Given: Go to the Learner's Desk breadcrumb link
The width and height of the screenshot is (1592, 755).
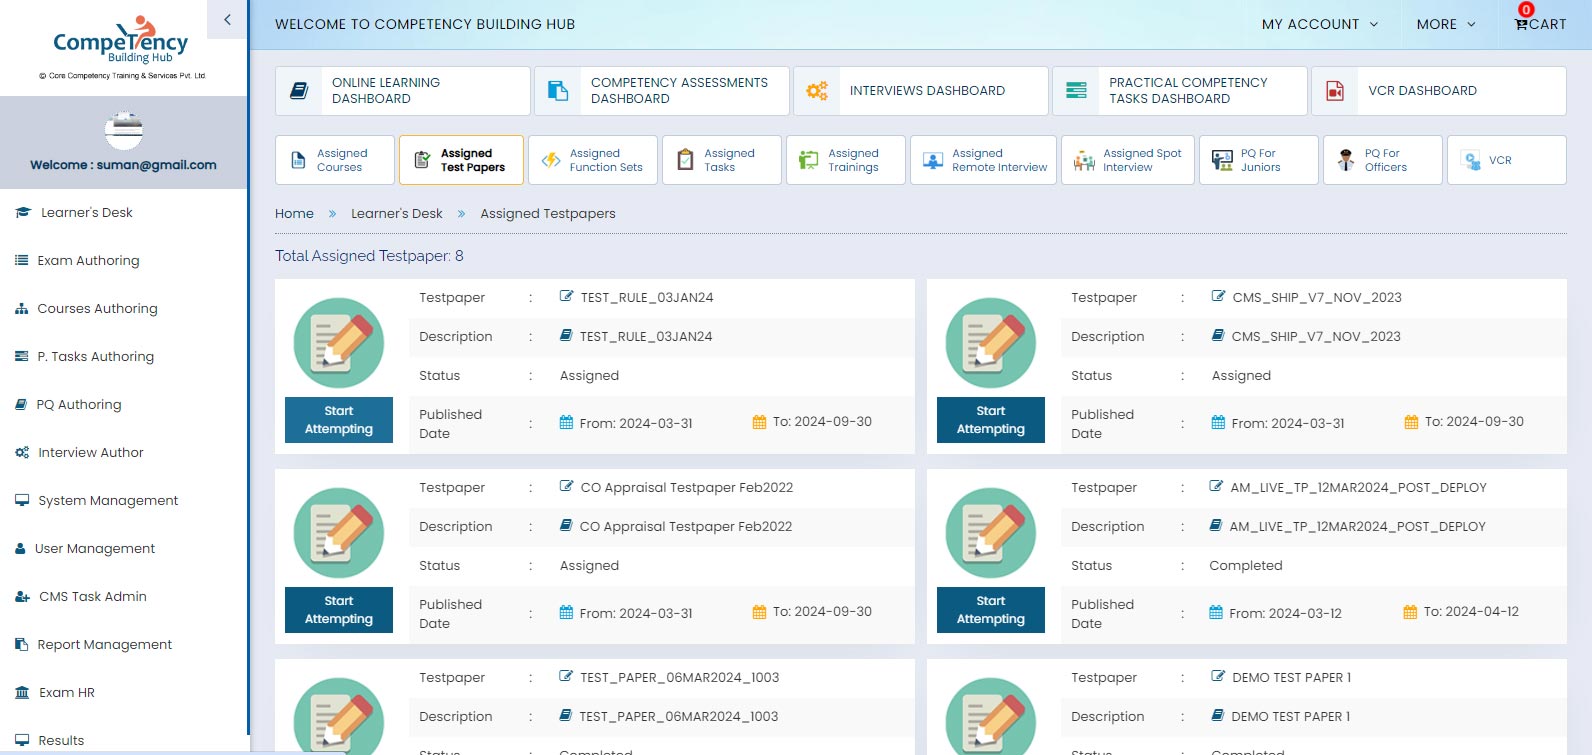Looking at the screenshot, I should coord(396,213).
